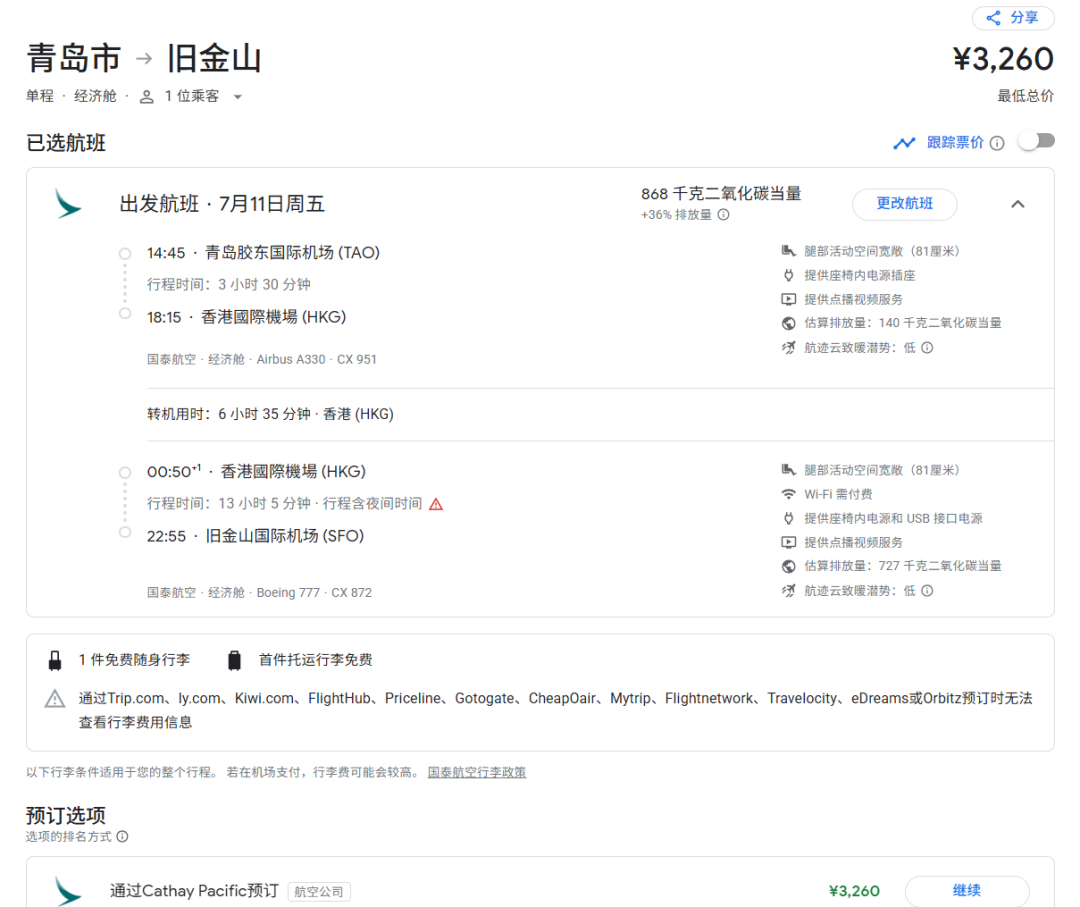Viewport: 1080px width, 907px height.
Task: Click the 通过Cathay Pacific预订 booking option
Action: click(194, 890)
